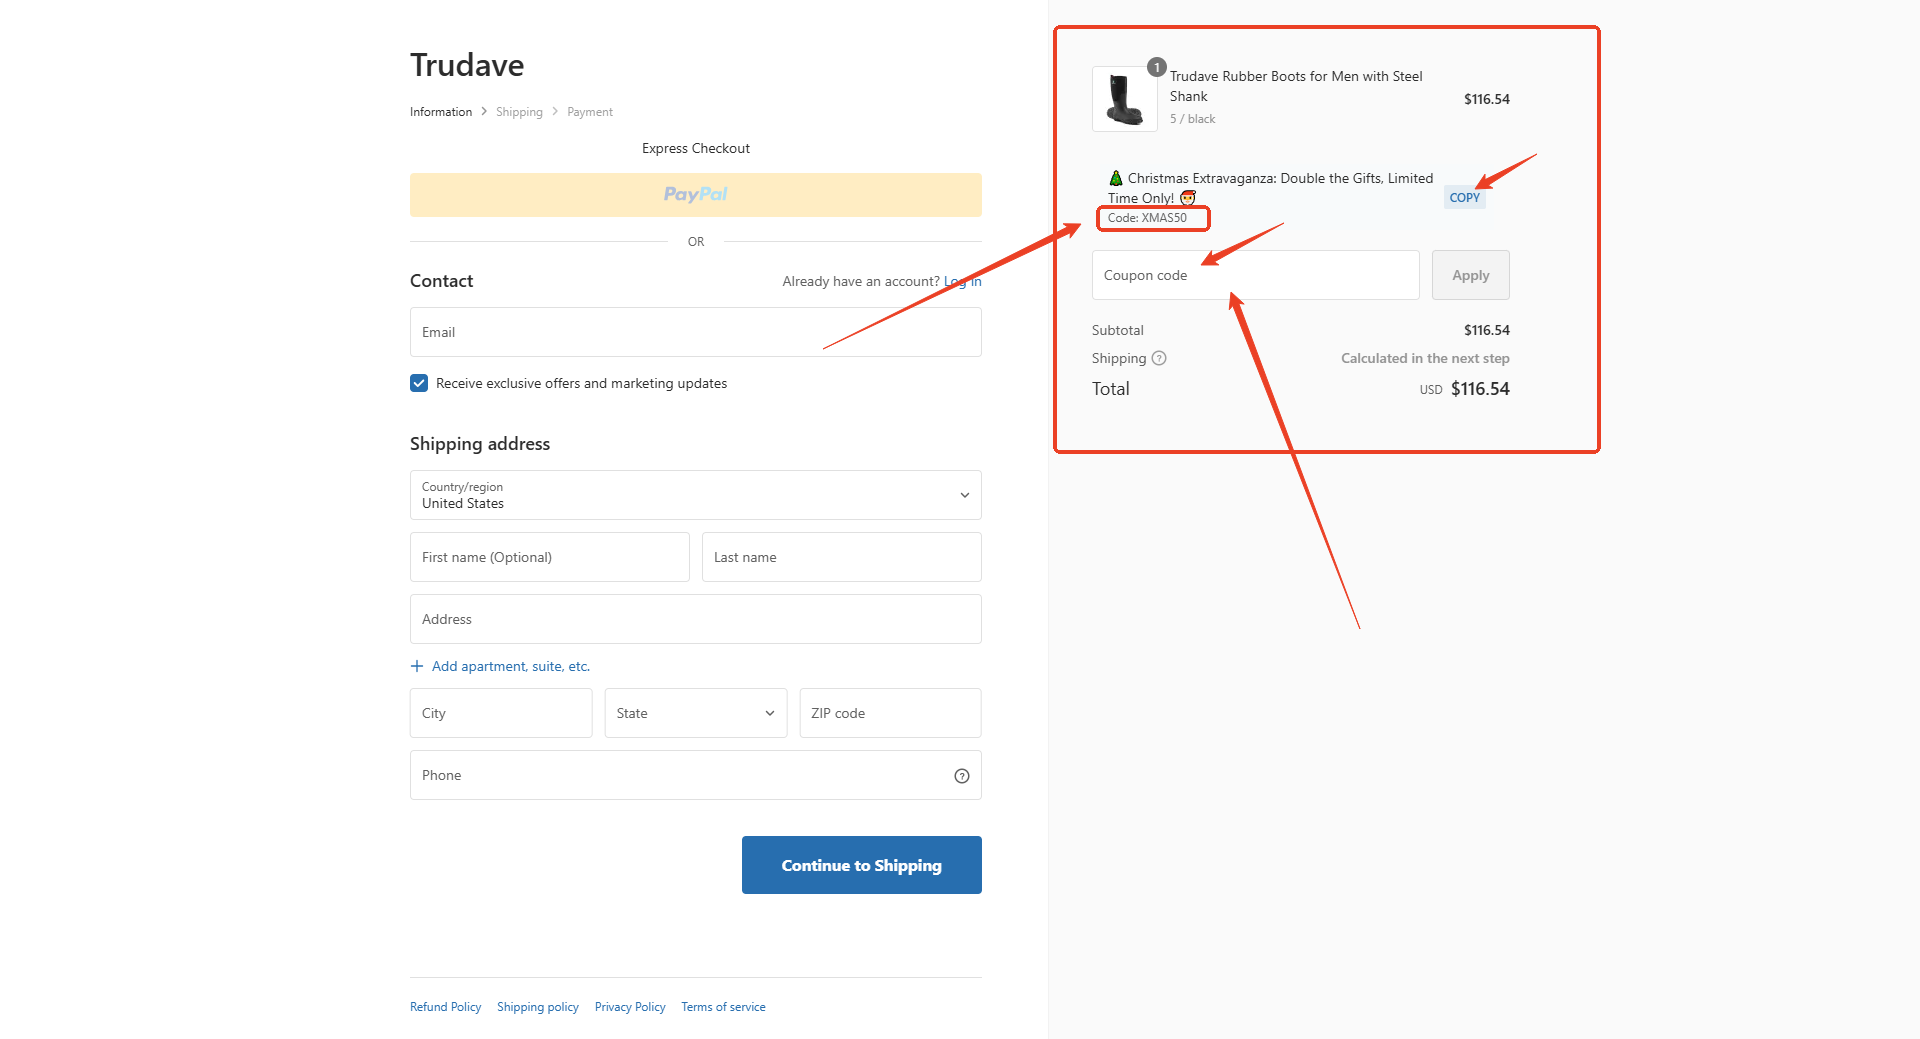Screen dimensions: 1920x1039
Task: Open the Refund Policy link
Action: pyautogui.click(x=446, y=1007)
